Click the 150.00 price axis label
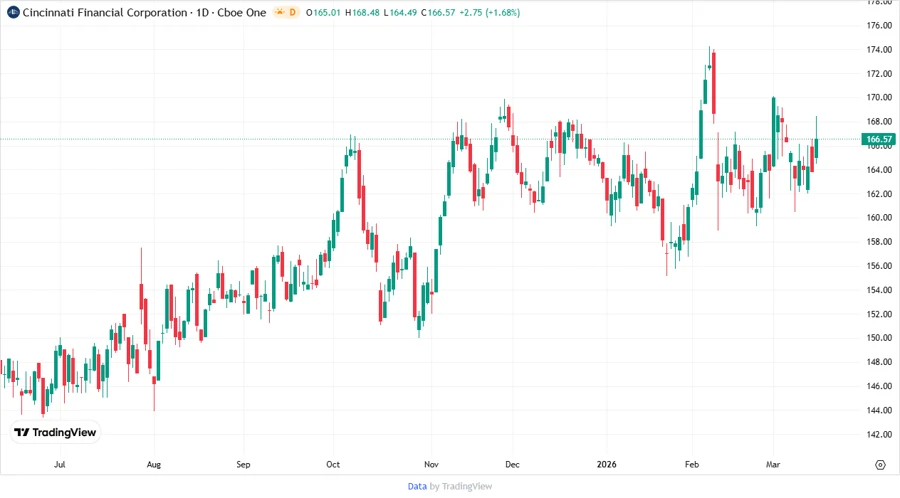Screen dimensions: 900x498 [x=879, y=337]
